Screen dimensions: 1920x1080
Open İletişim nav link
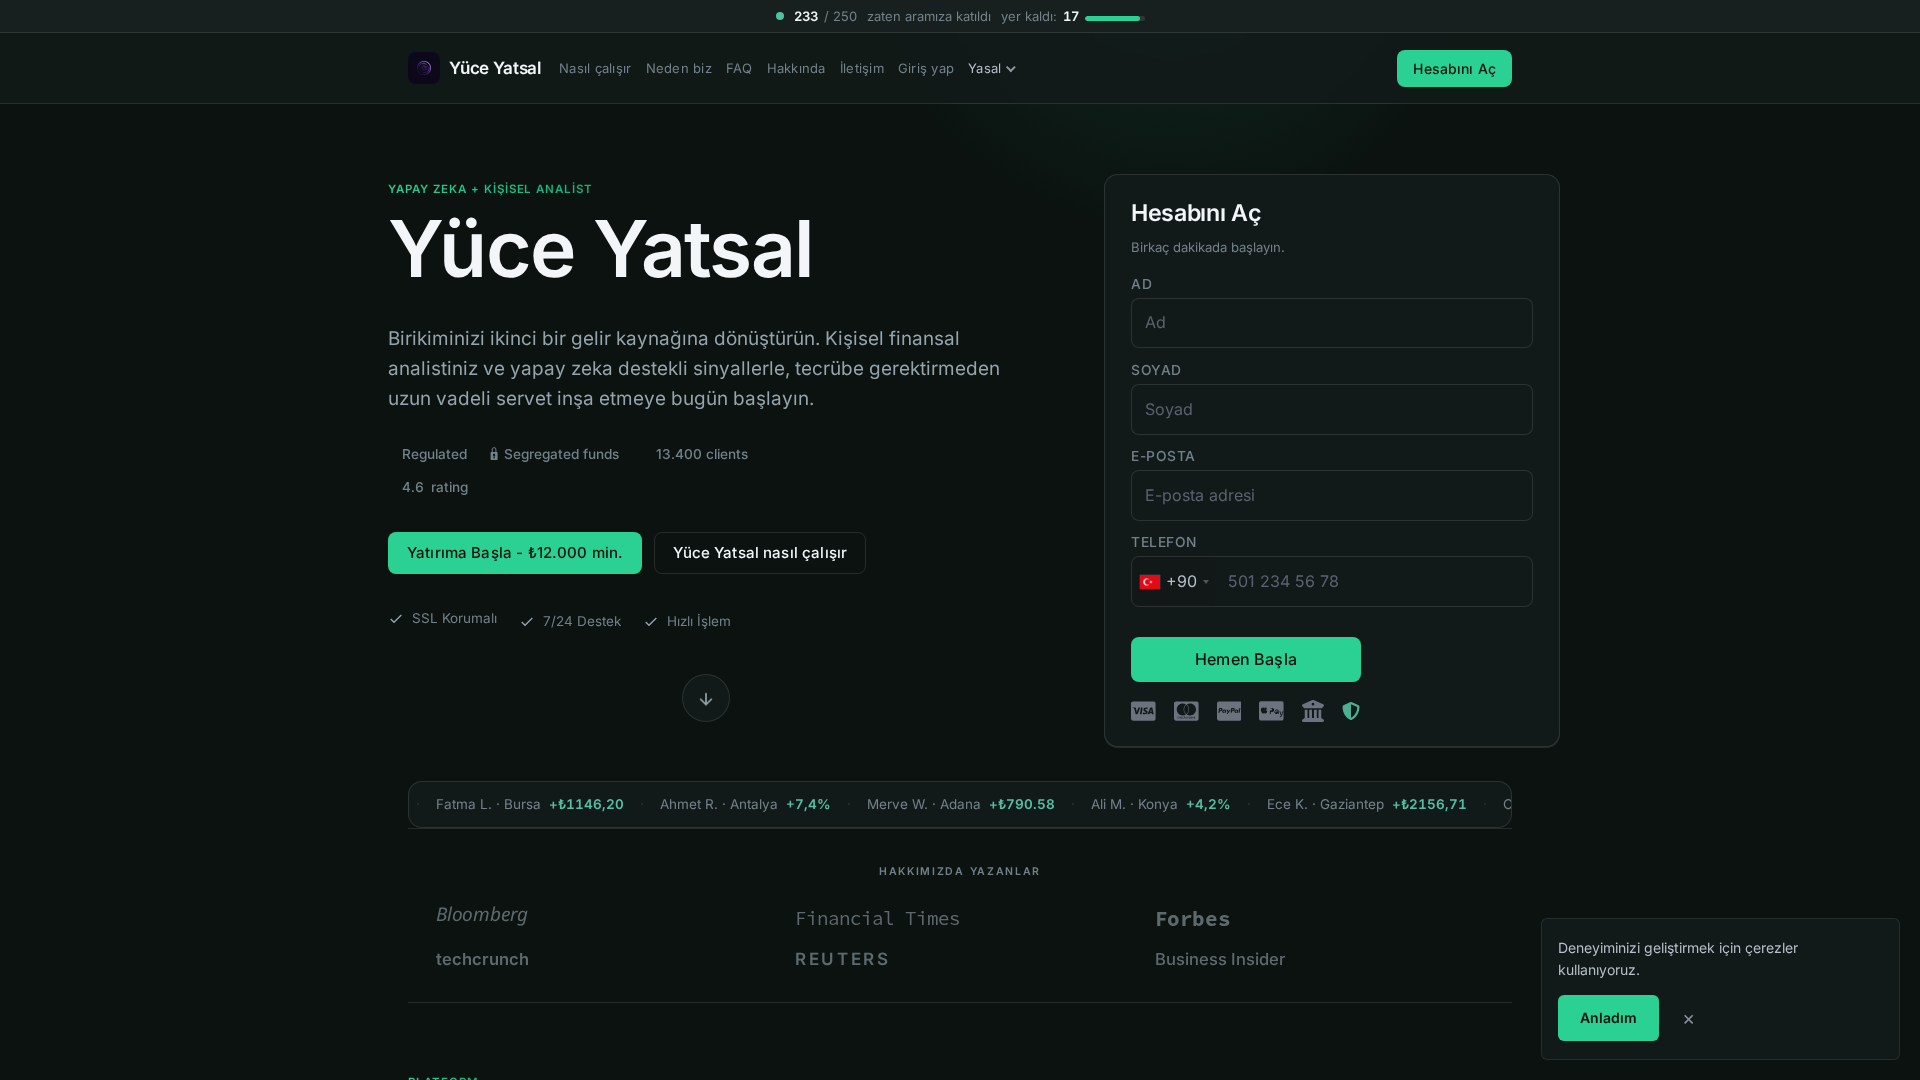pyautogui.click(x=862, y=68)
